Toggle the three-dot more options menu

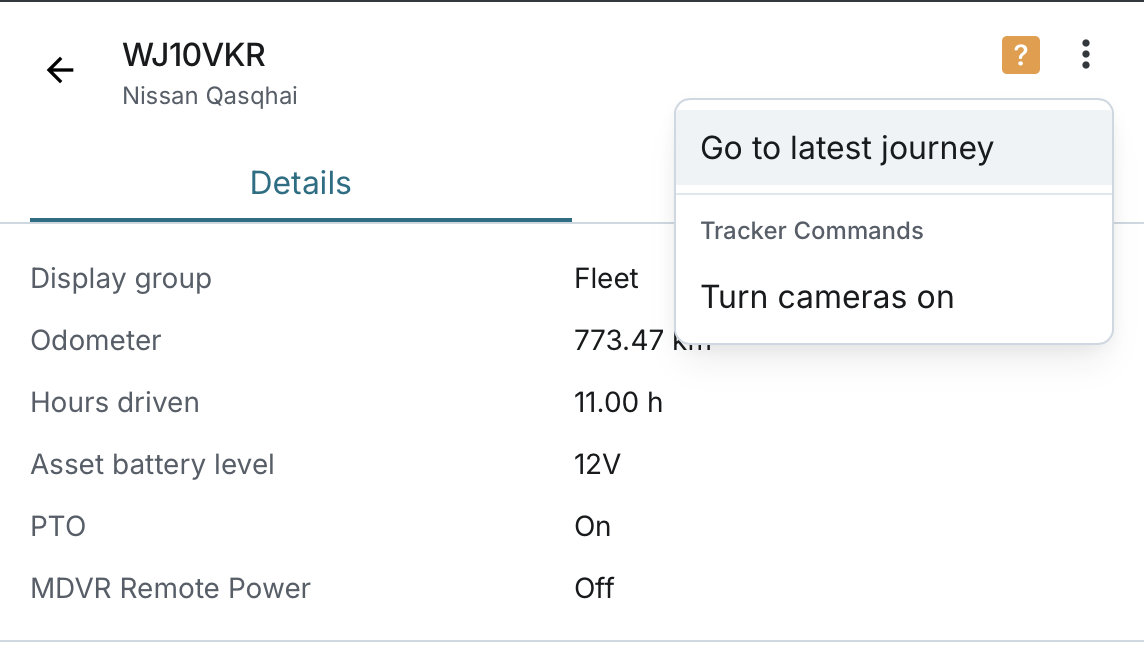pos(1085,55)
